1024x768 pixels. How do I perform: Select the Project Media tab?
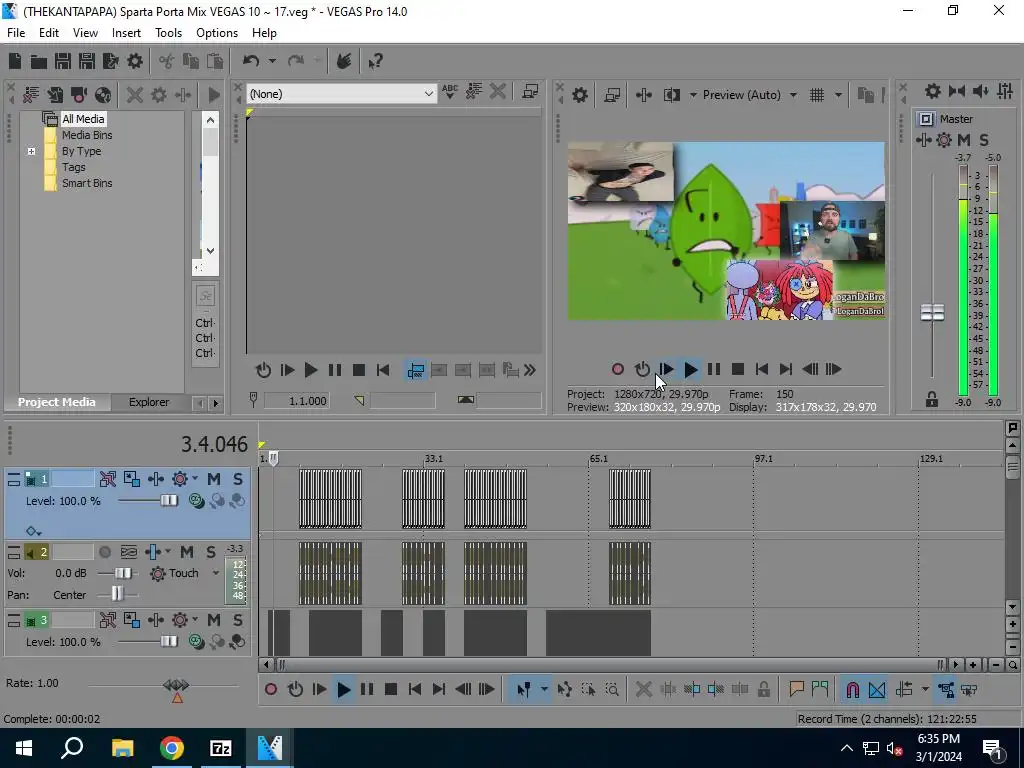point(56,402)
